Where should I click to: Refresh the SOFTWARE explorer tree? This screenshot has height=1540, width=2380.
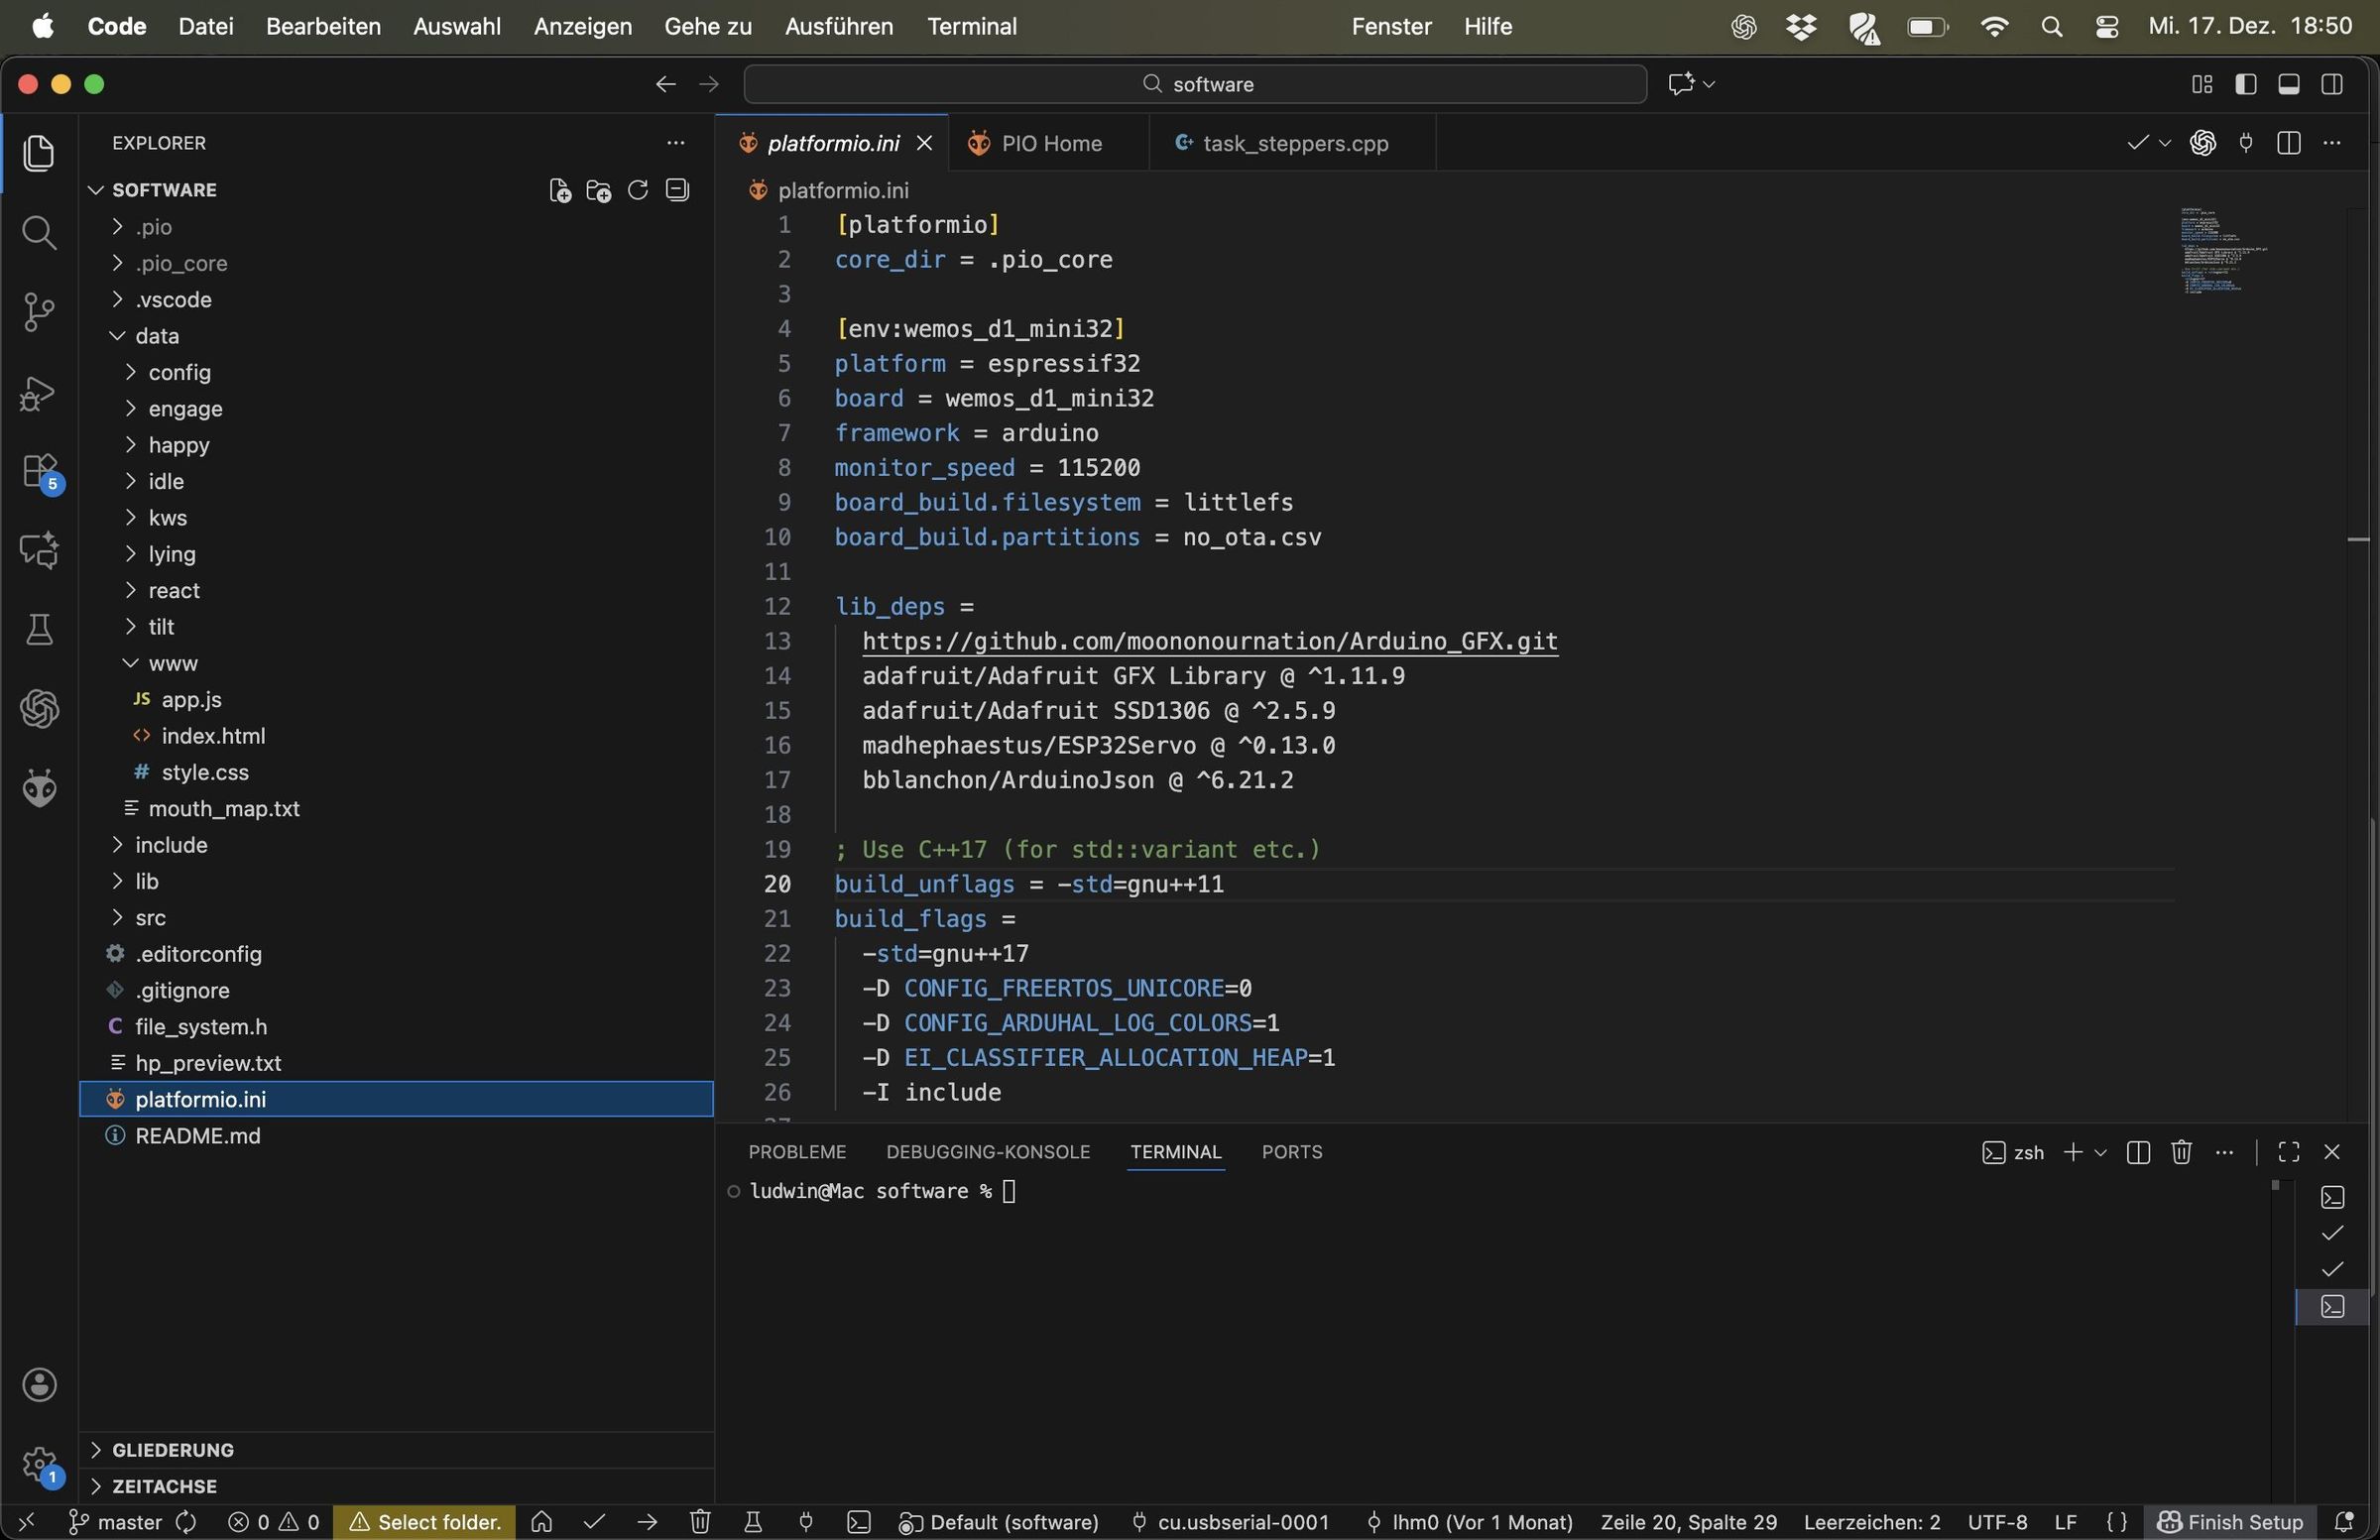638,190
